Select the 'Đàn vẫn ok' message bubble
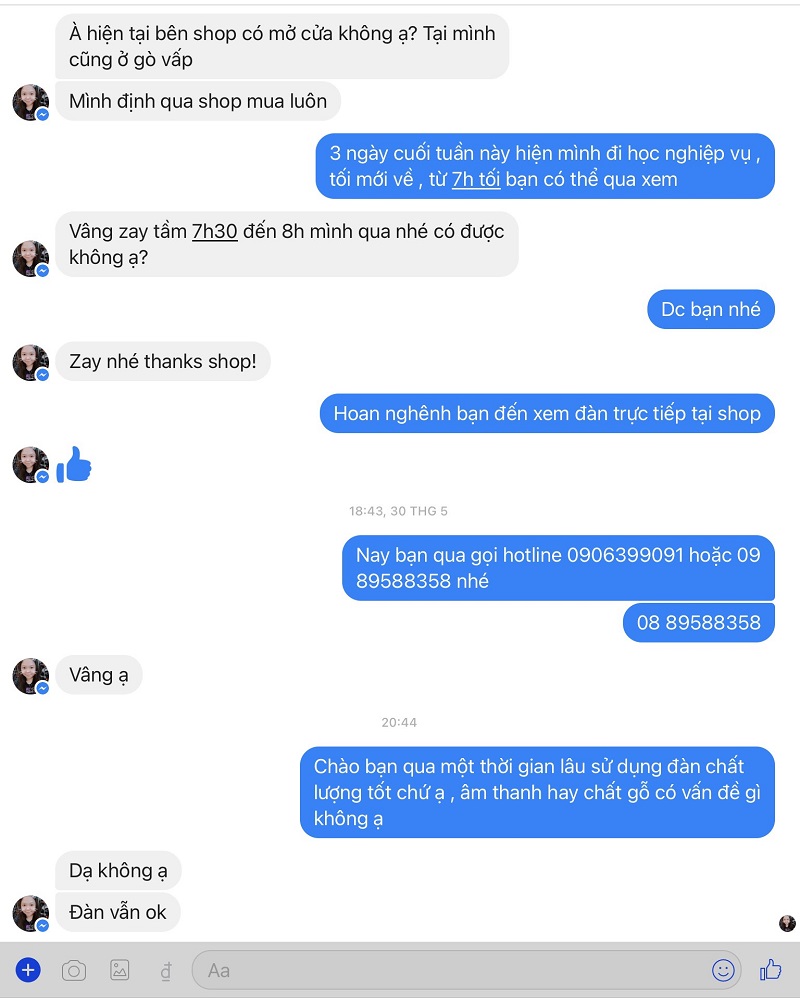Screen dimensions: 800x998 (118, 912)
